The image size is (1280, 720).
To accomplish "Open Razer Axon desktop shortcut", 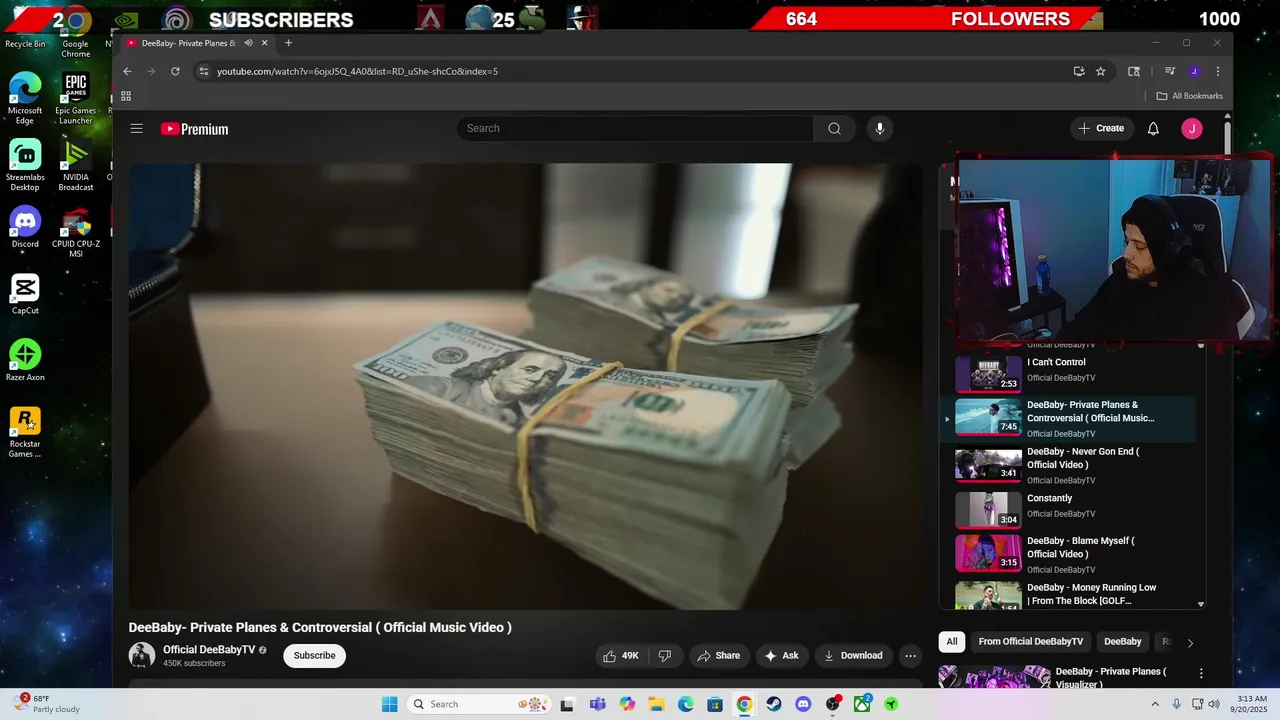I will [x=25, y=360].
